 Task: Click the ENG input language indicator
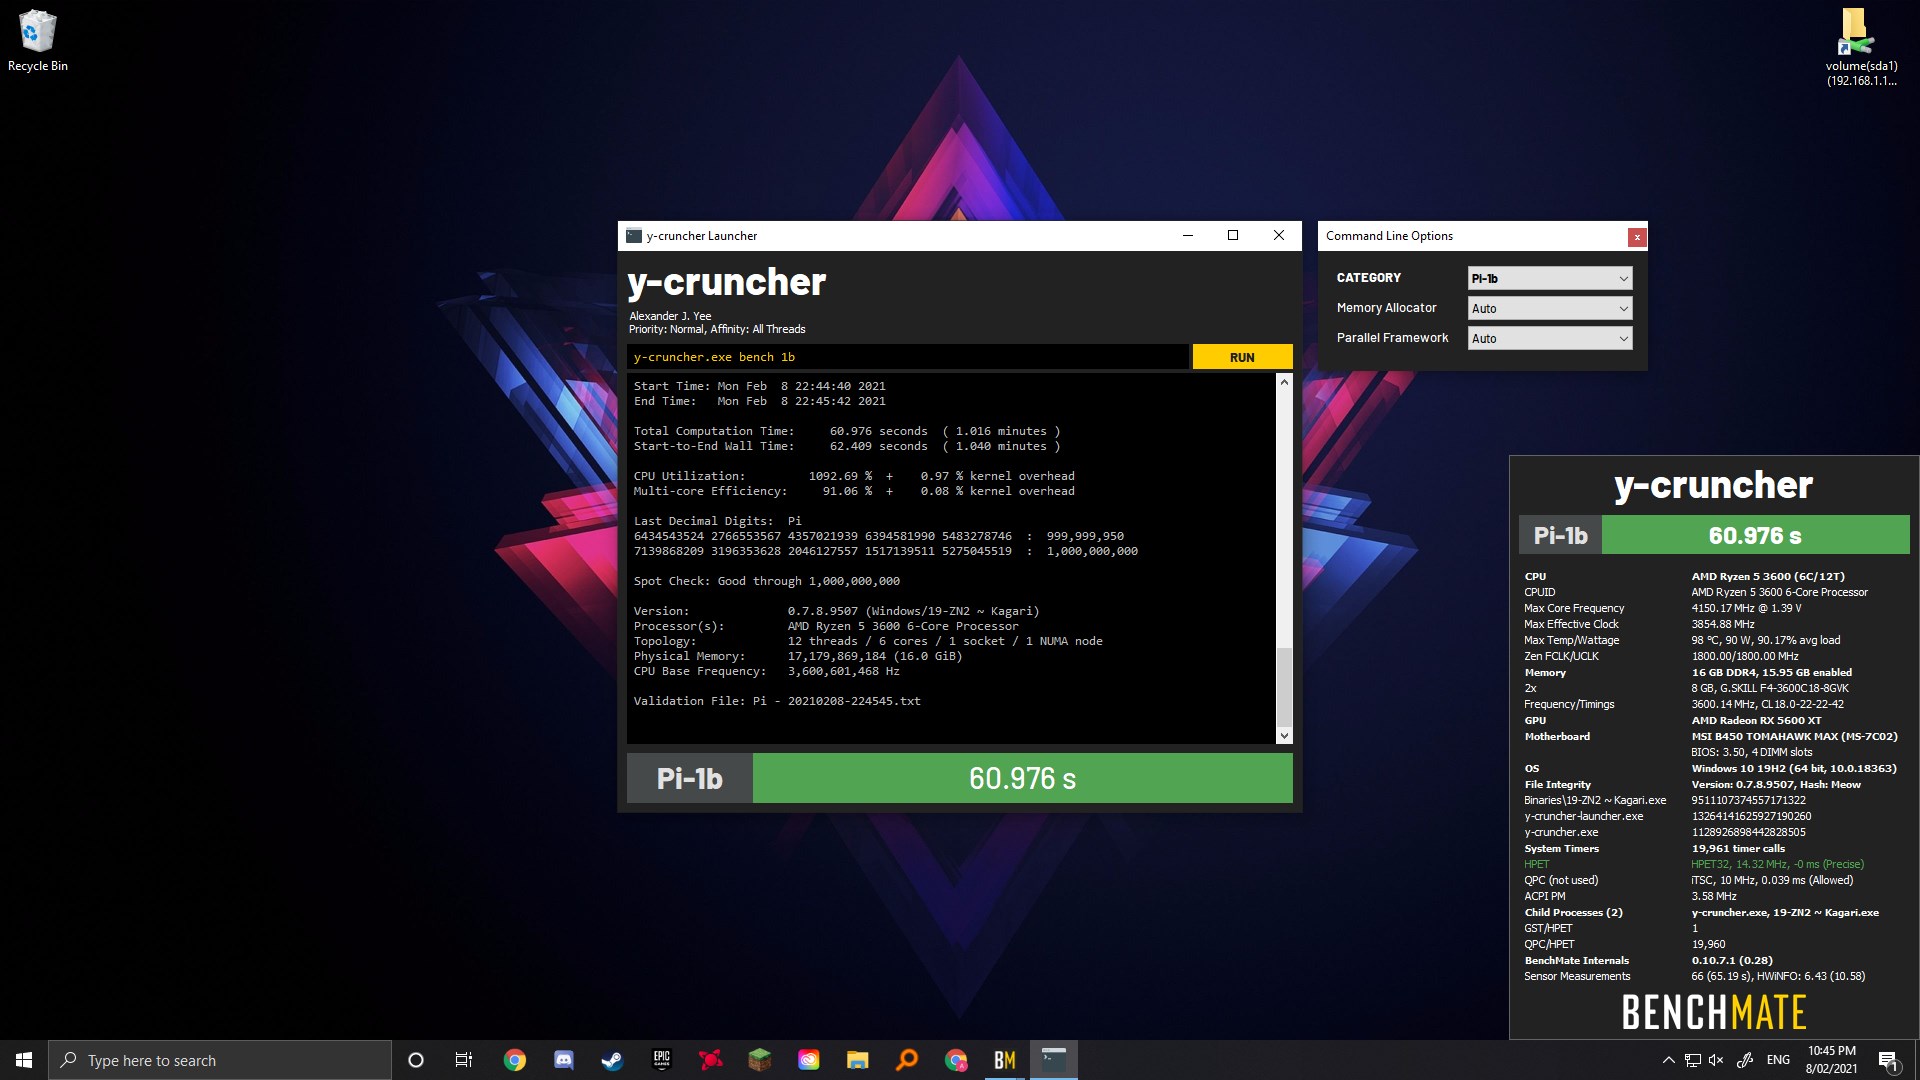pos(1778,1060)
